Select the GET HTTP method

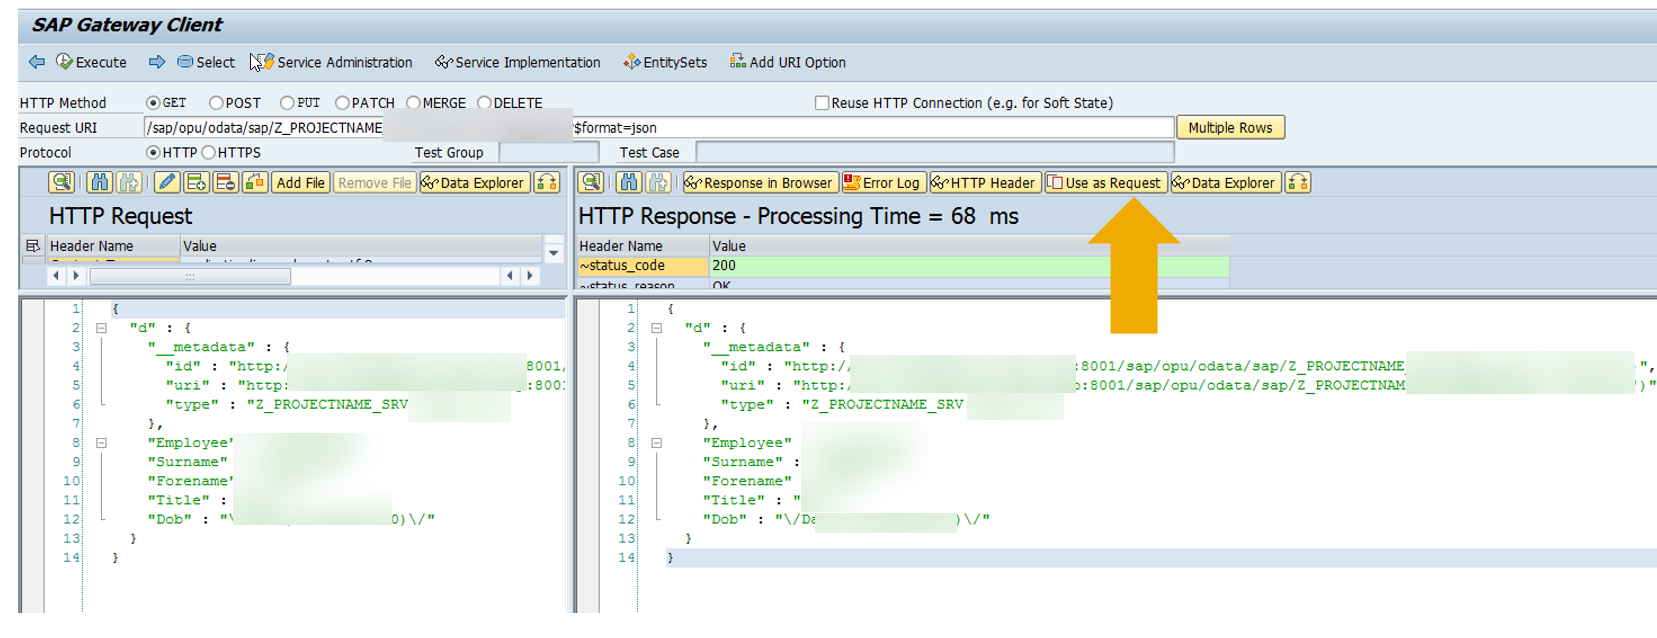pyautogui.click(x=153, y=103)
